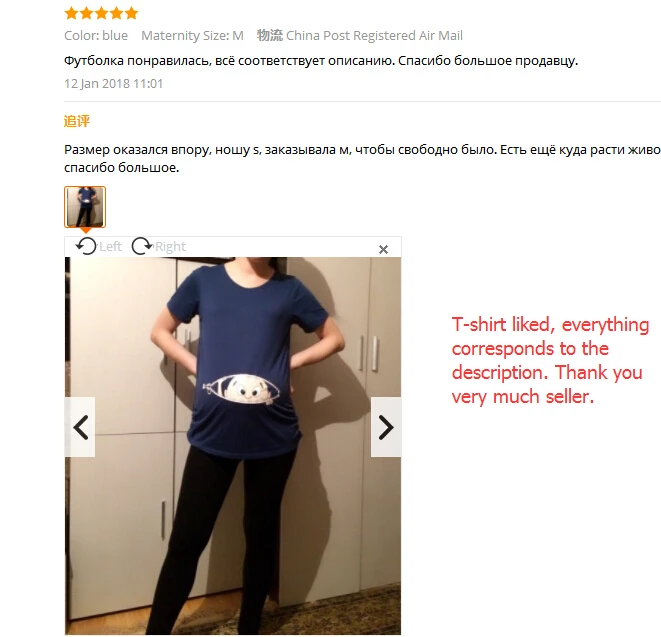Click the review date 12 Jan 2018
The image size is (661, 637).
[113, 83]
